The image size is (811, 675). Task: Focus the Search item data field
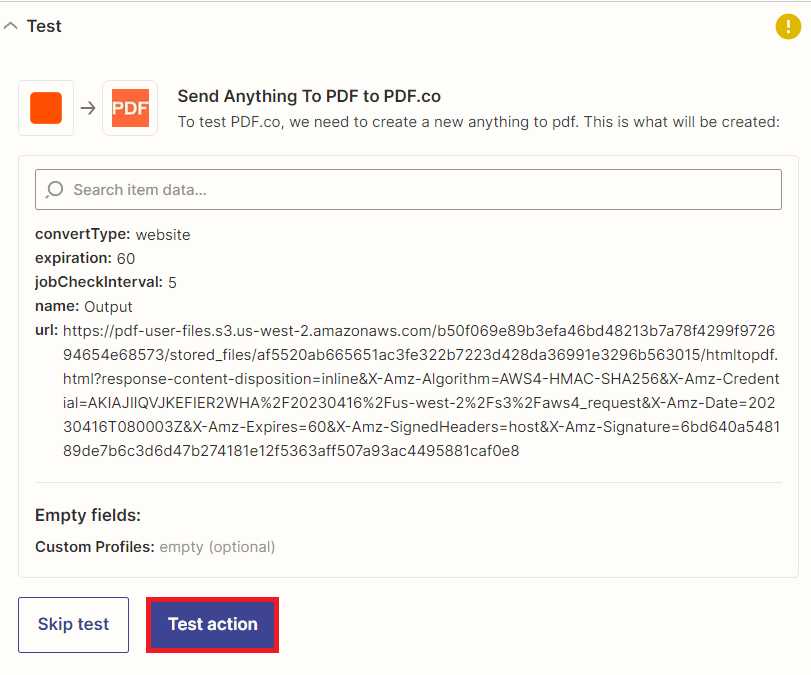tap(420, 189)
